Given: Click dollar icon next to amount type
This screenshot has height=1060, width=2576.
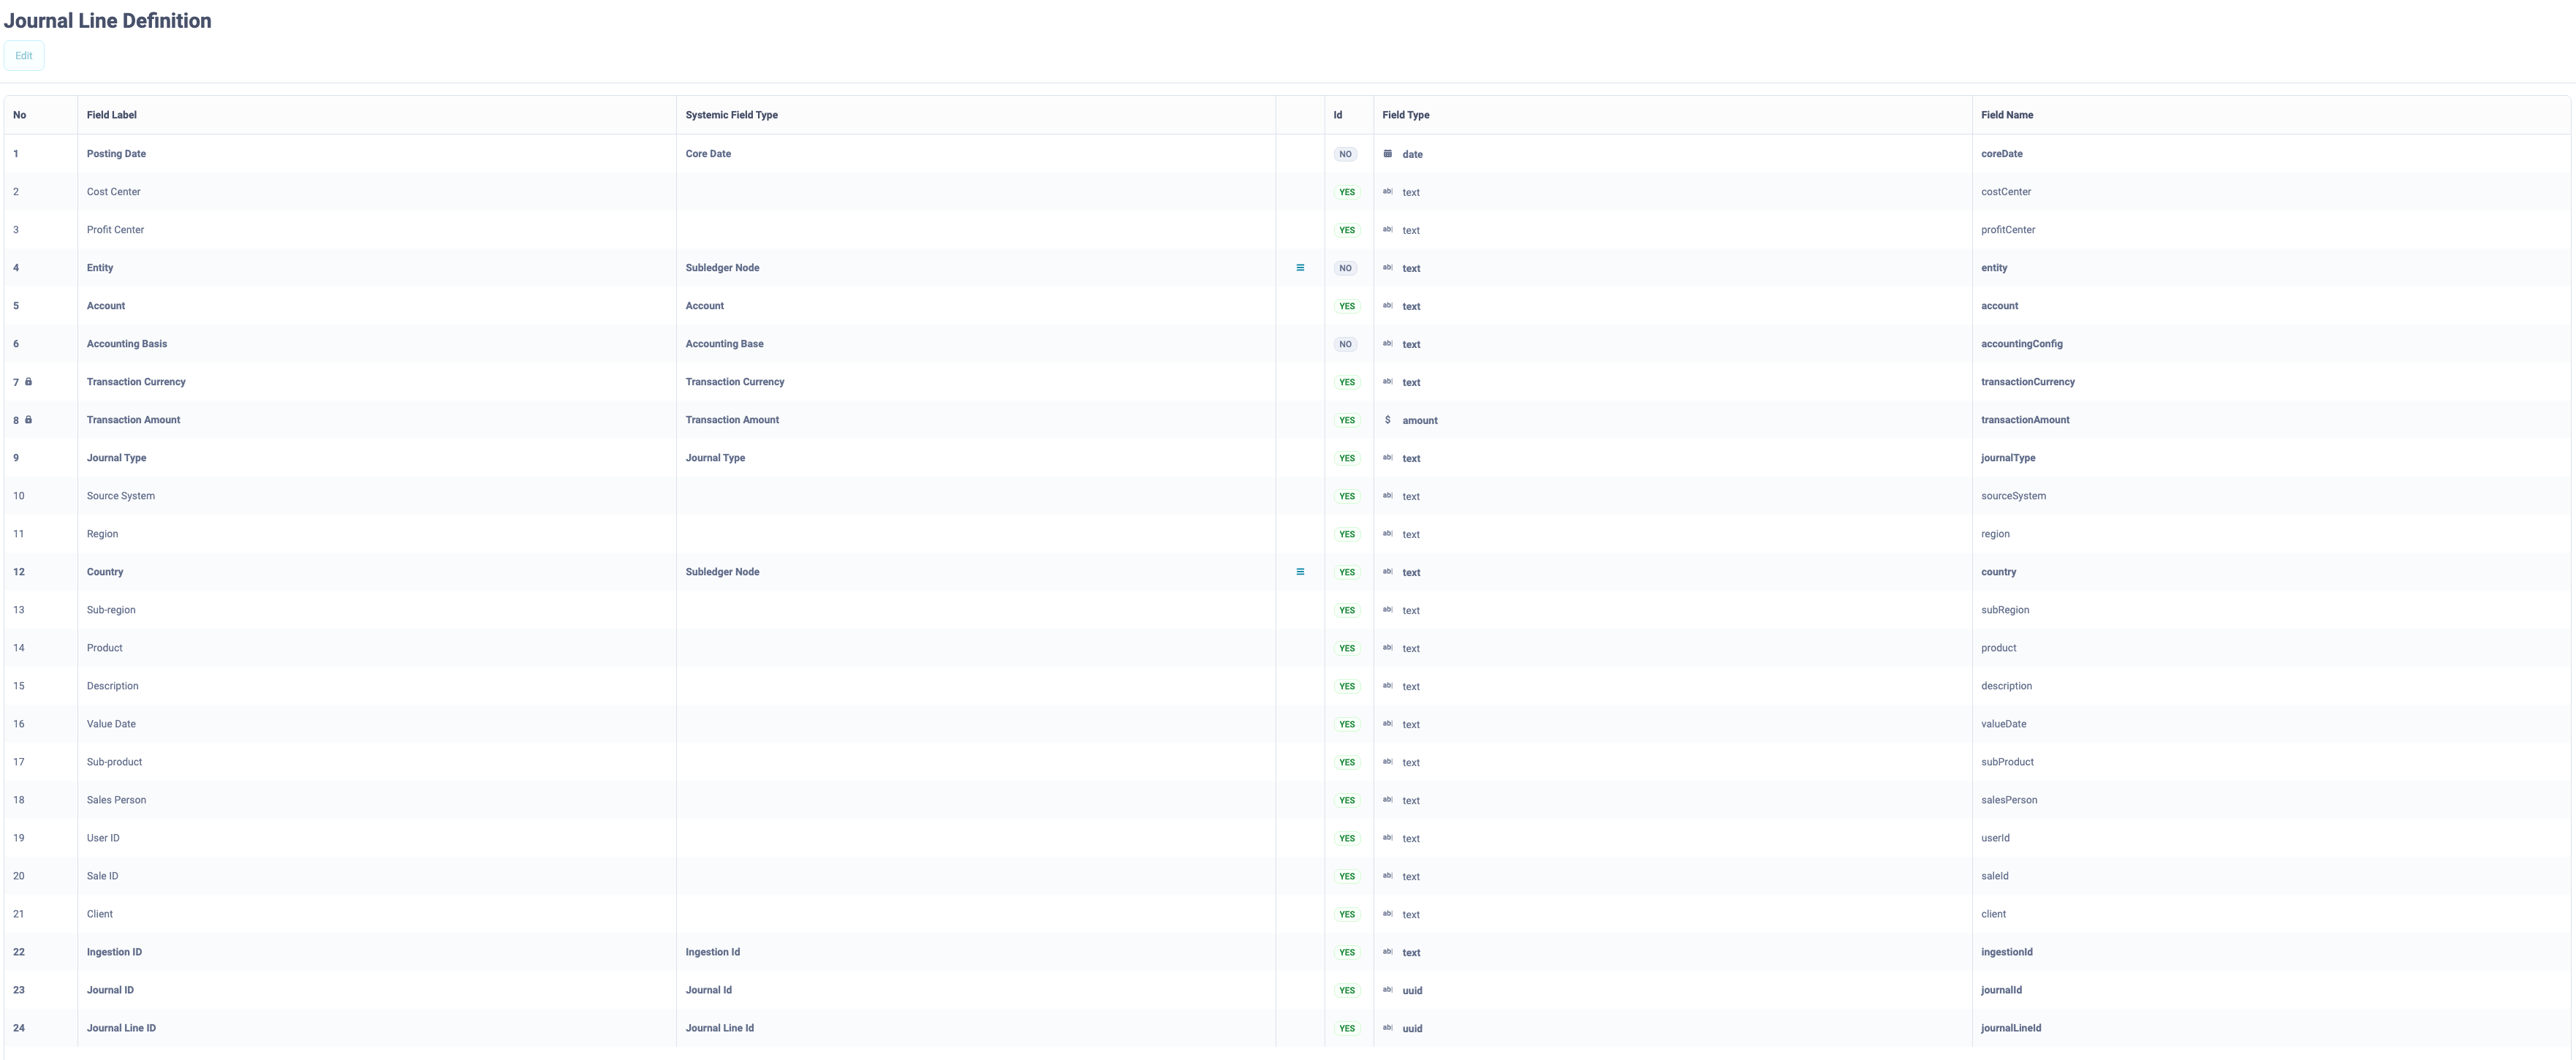Looking at the screenshot, I should (x=1387, y=420).
